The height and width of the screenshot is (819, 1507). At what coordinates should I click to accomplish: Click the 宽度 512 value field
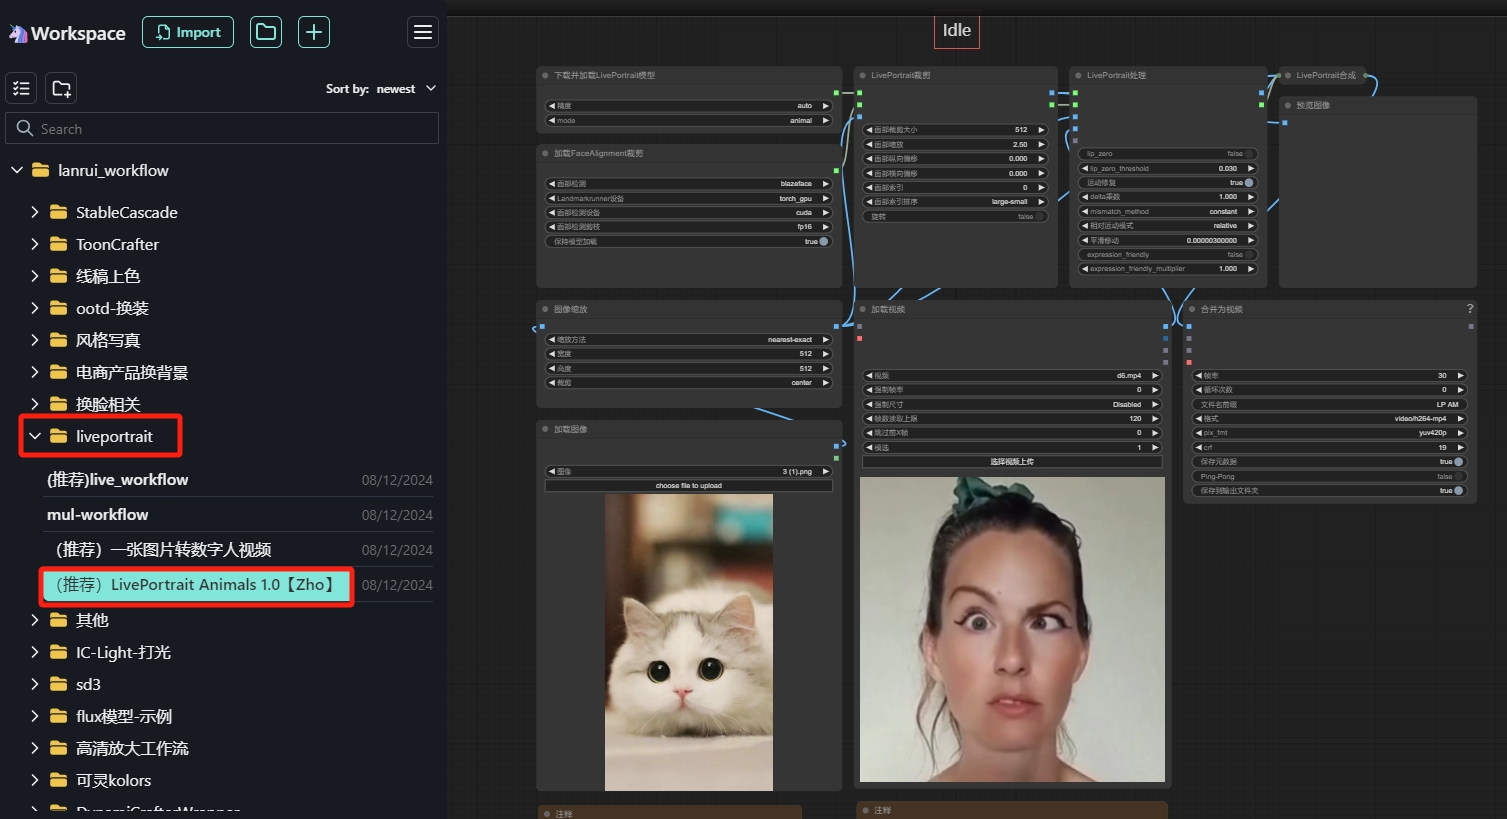click(x=688, y=354)
